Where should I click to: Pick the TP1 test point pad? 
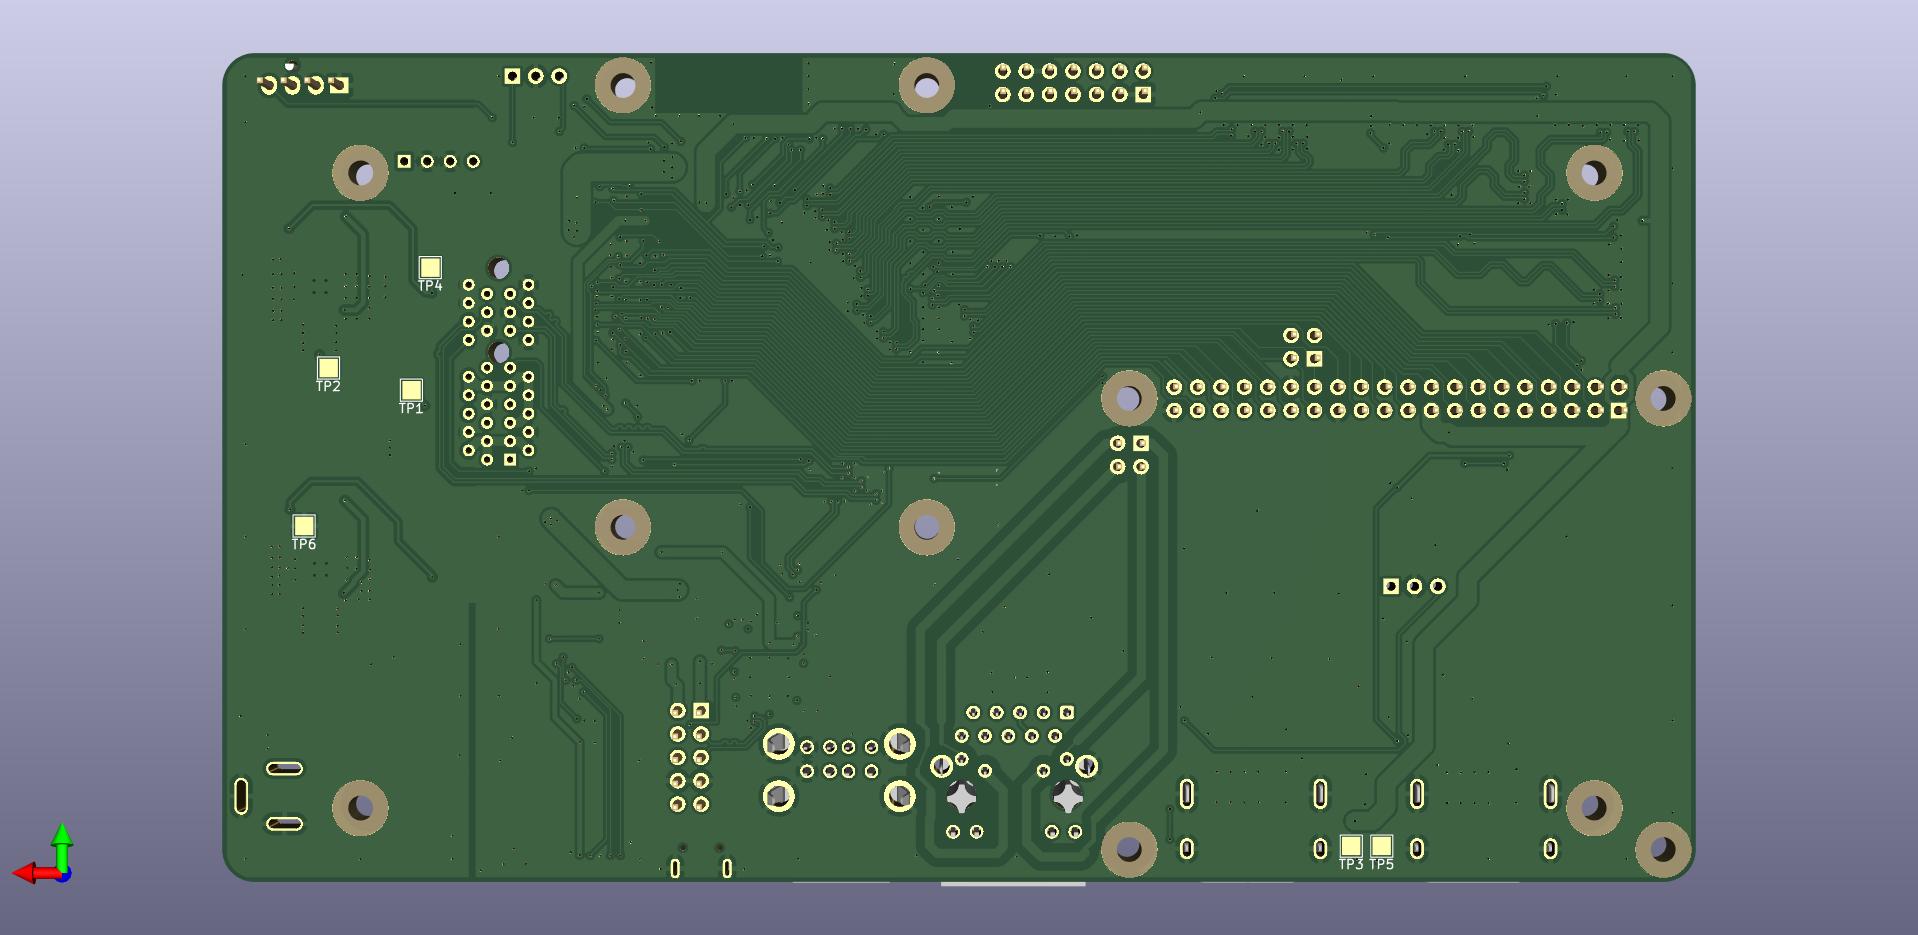click(411, 389)
